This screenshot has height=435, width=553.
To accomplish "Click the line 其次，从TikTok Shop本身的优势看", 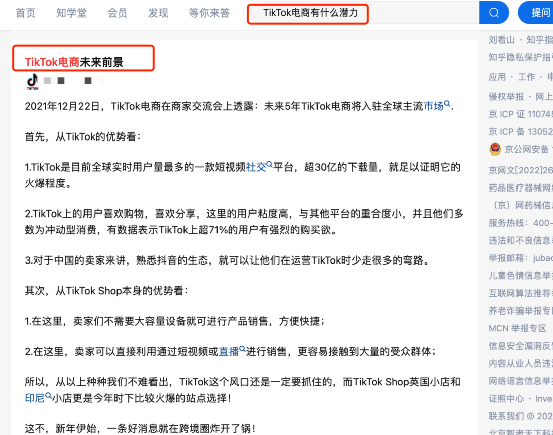I will tap(107, 291).
